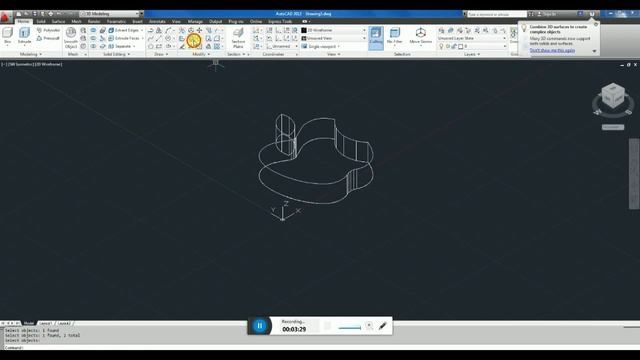Click the Move icon in Modify panel
Image resolution: width=640 pixels, height=360 pixels.
tap(200, 30)
